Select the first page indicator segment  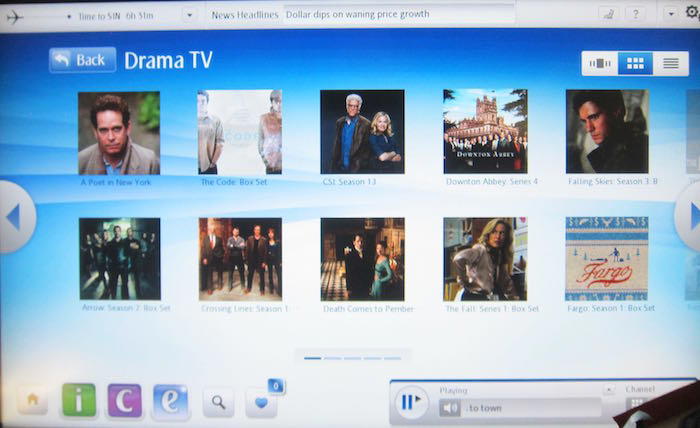pyautogui.click(x=312, y=358)
